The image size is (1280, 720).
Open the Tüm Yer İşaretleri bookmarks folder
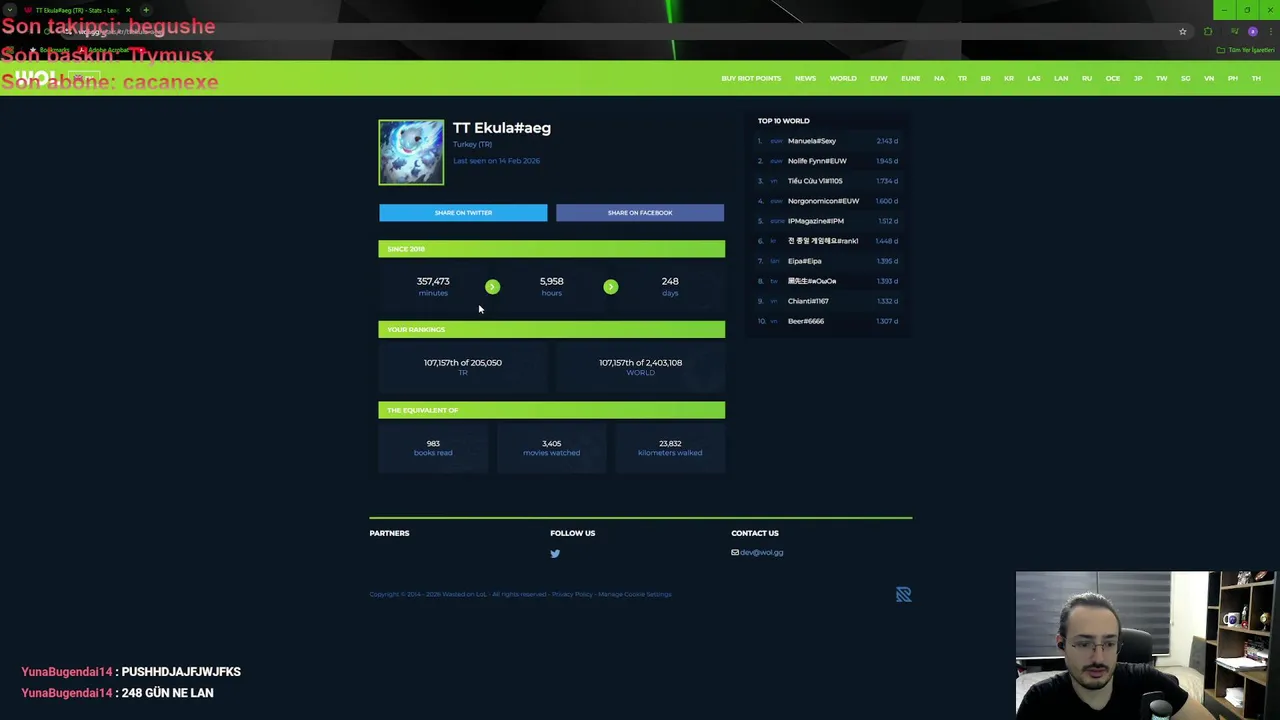[x=1246, y=50]
